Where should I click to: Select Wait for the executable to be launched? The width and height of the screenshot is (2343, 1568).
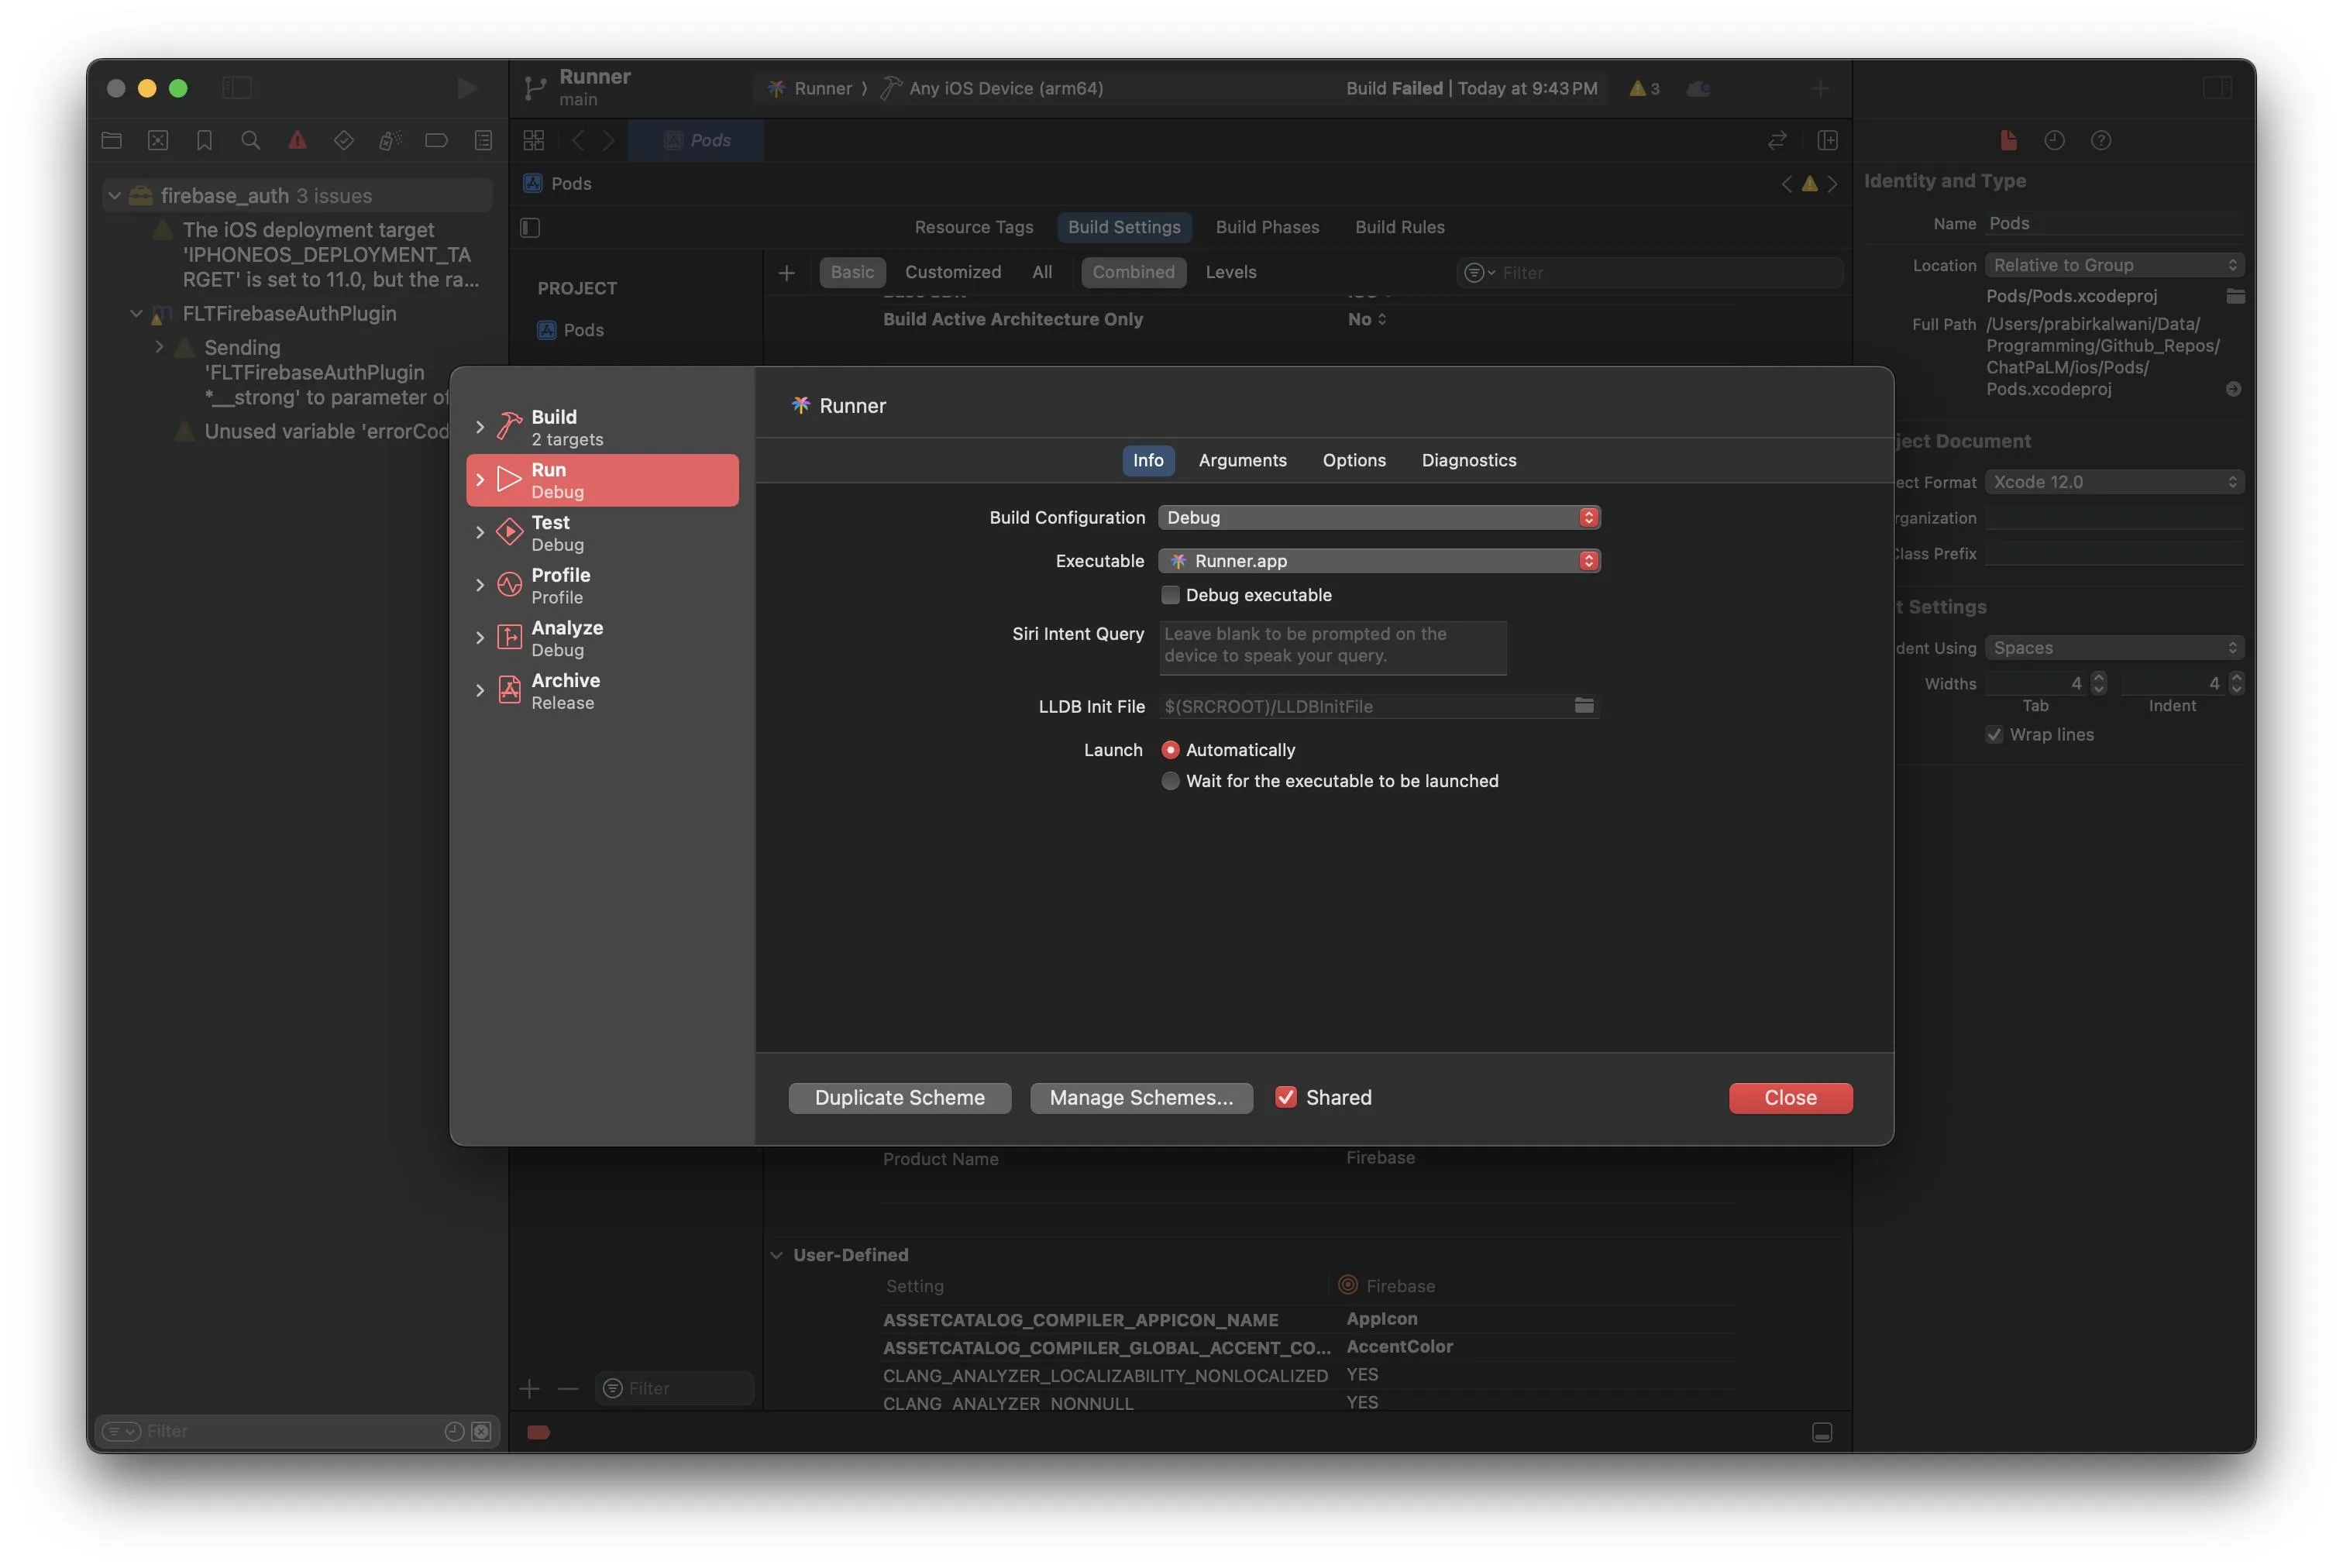click(x=1170, y=781)
